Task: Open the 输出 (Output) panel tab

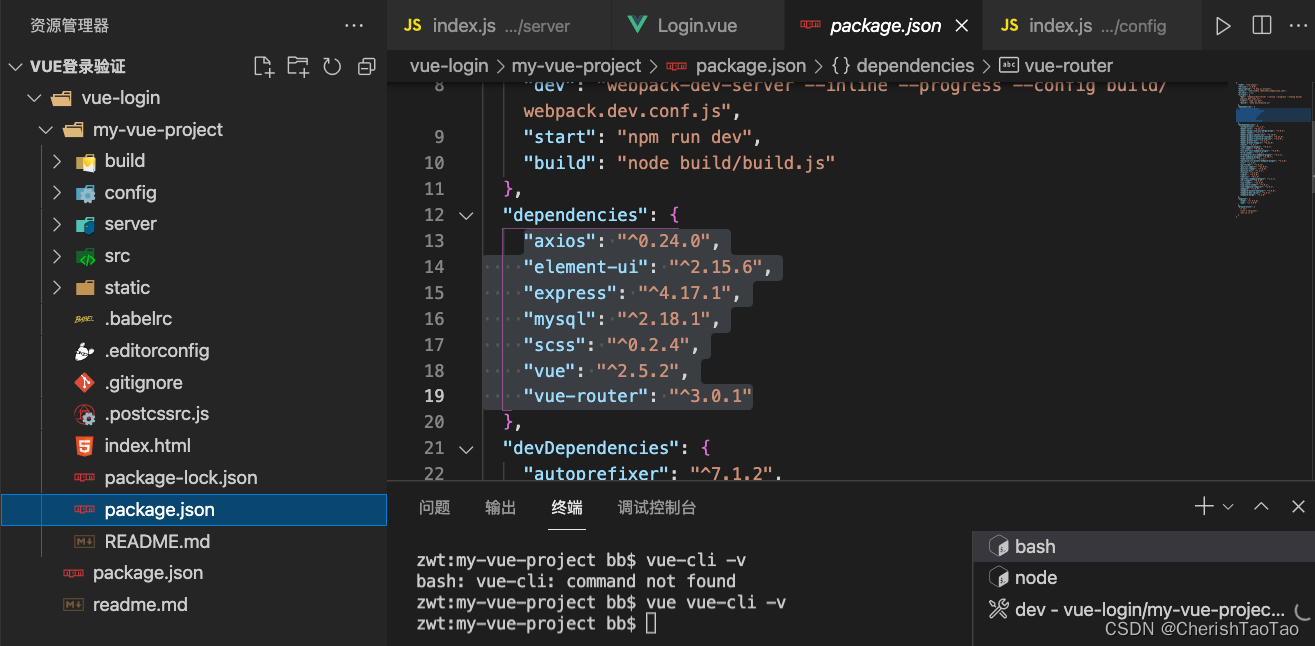Action: pyautogui.click(x=500, y=507)
